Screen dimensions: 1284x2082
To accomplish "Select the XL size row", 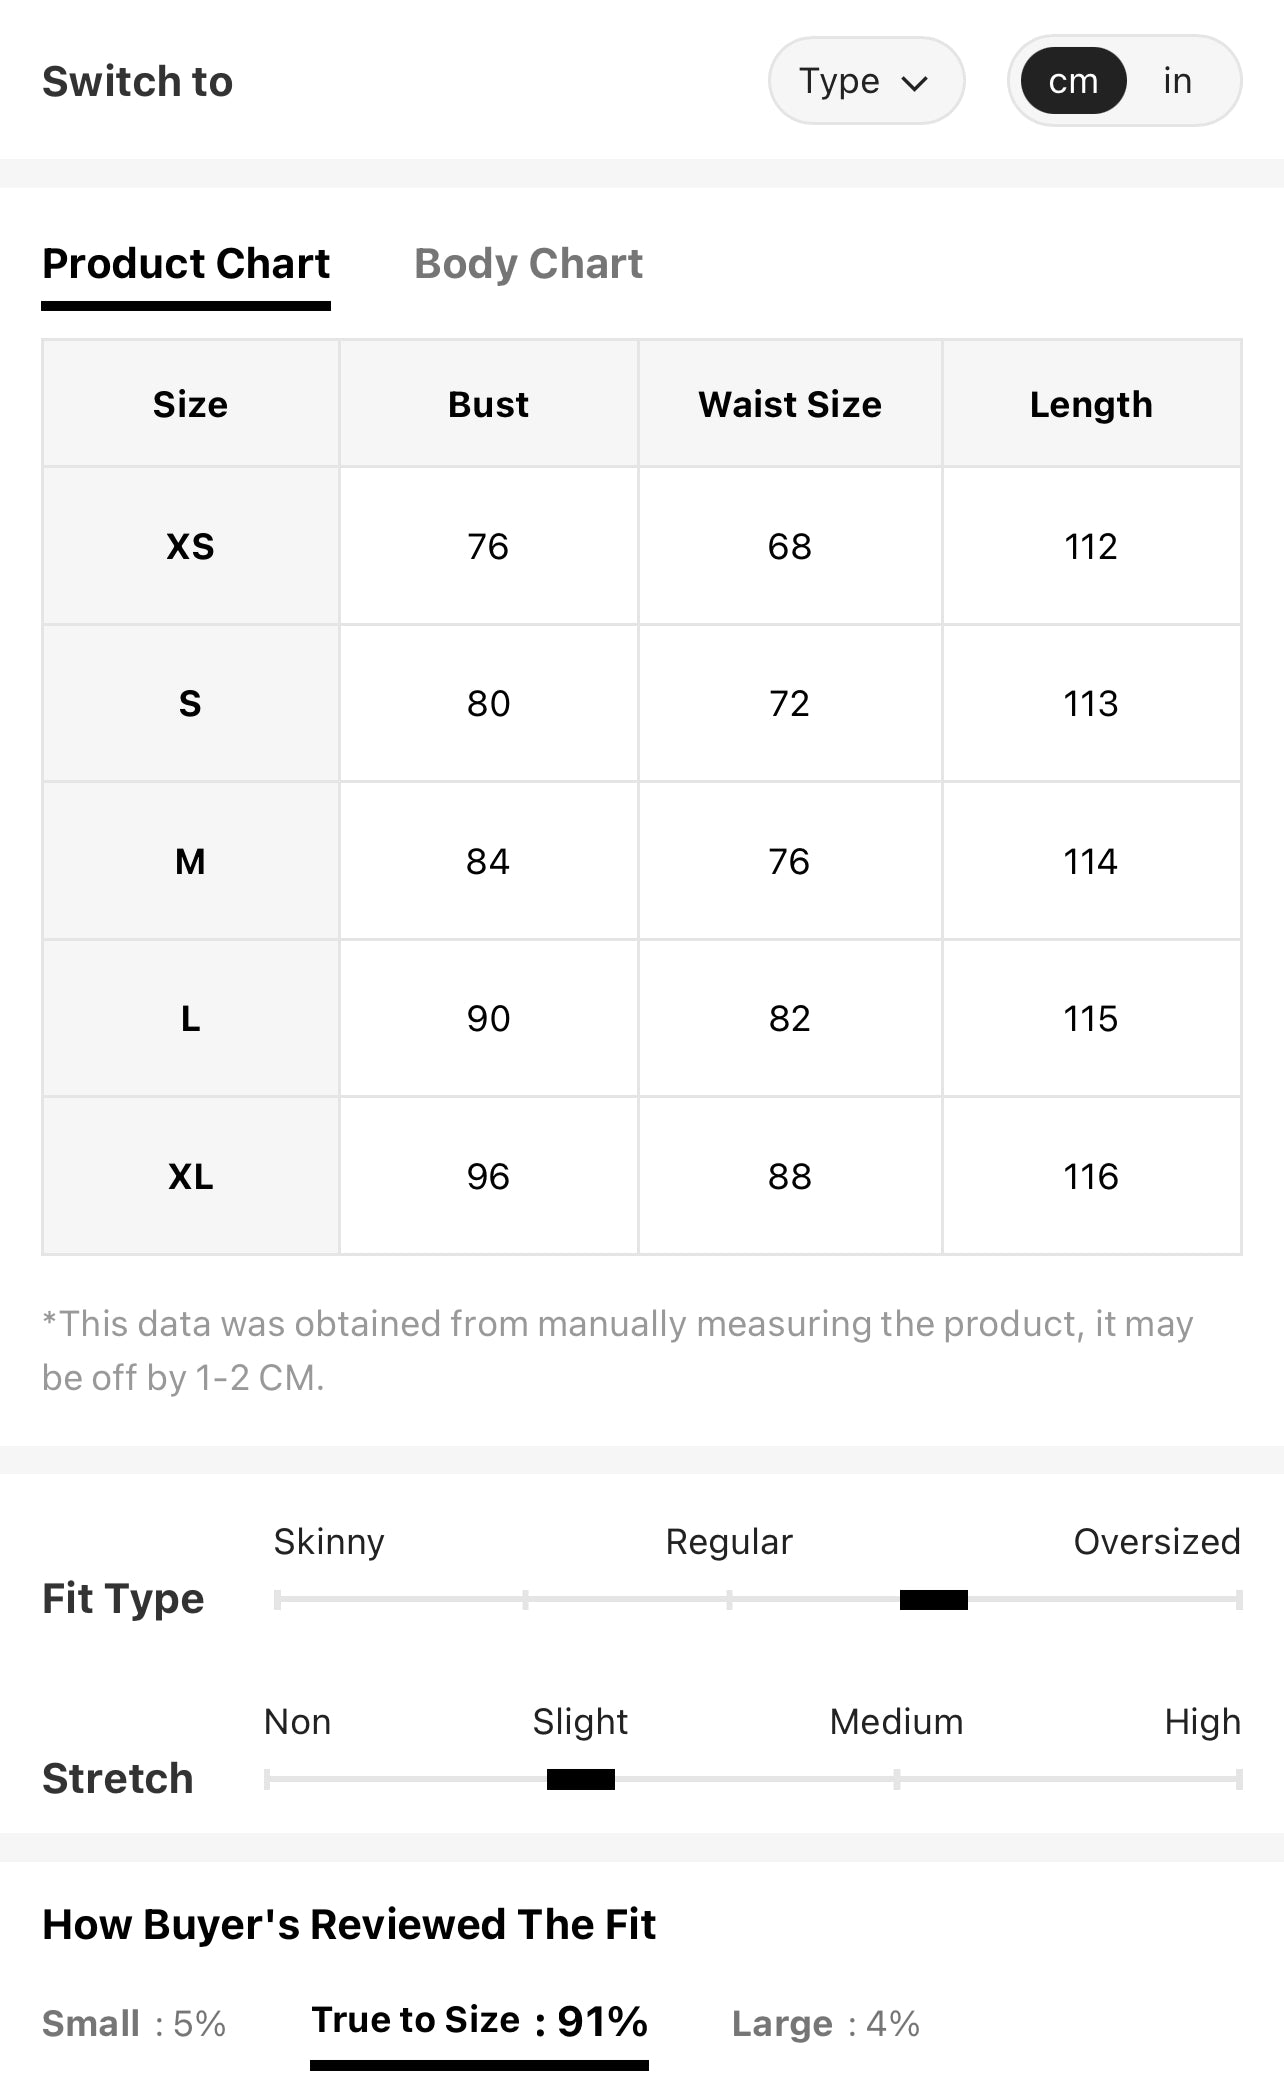I will 642,1176.
